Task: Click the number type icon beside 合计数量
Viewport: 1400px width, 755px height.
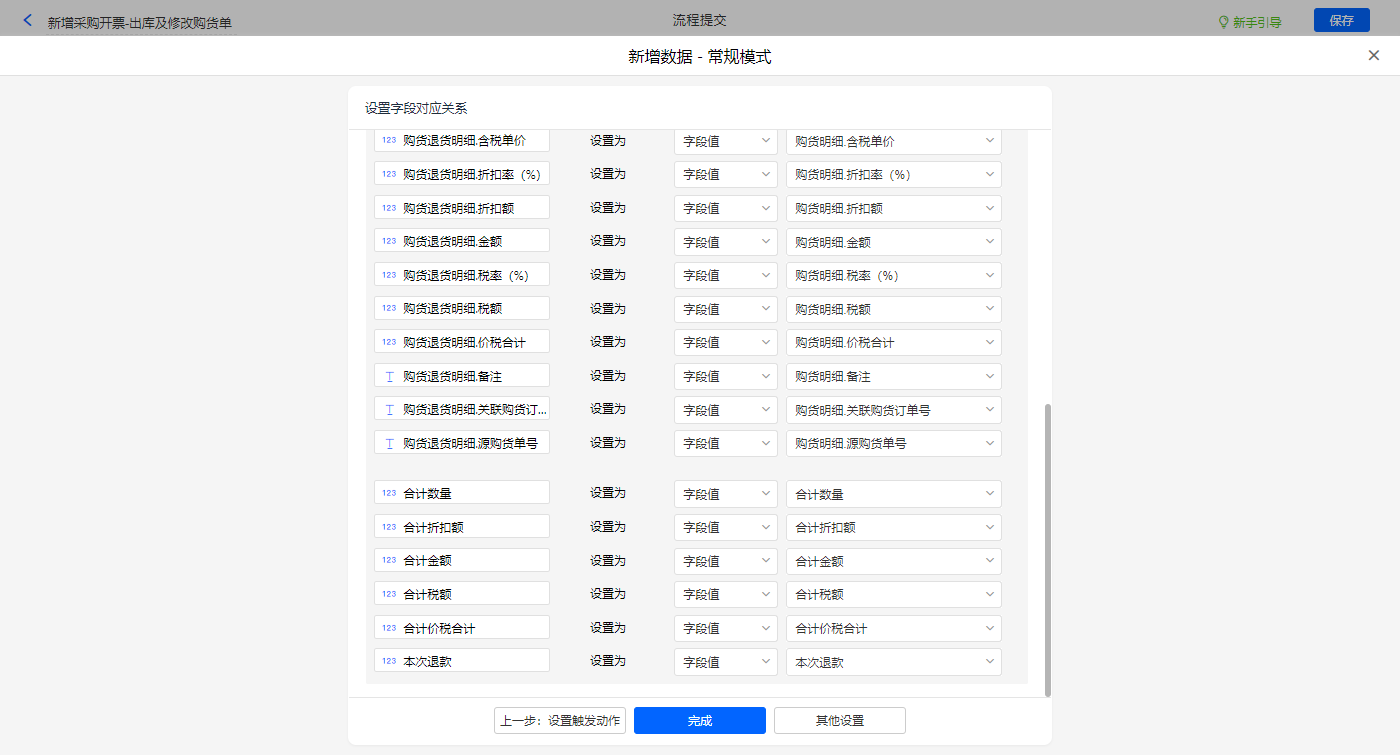Action: coord(389,493)
